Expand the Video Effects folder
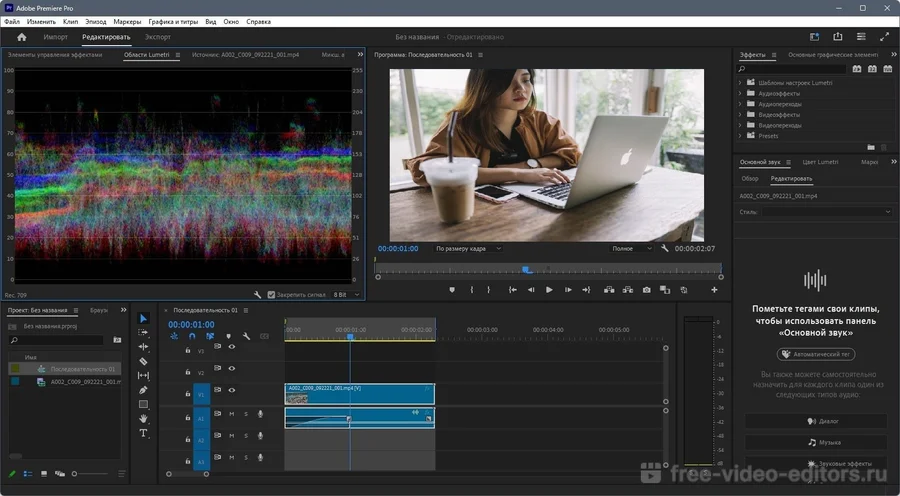The image size is (900, 496). coord(740,115)
